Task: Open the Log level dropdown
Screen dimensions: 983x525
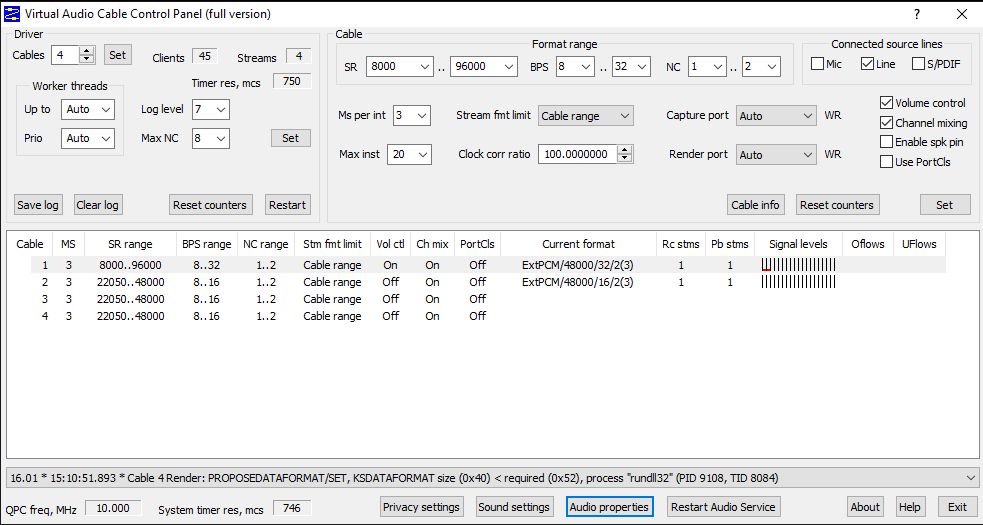Action: click(x=210, y=109)
